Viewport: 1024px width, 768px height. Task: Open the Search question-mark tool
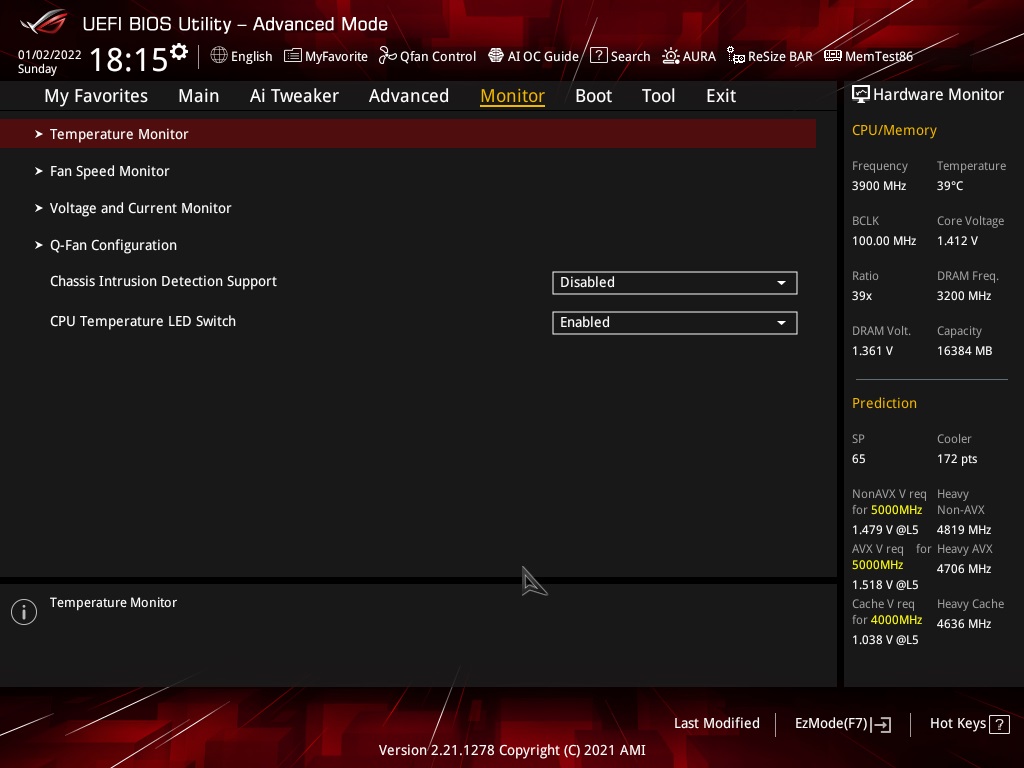coord(598,56)
